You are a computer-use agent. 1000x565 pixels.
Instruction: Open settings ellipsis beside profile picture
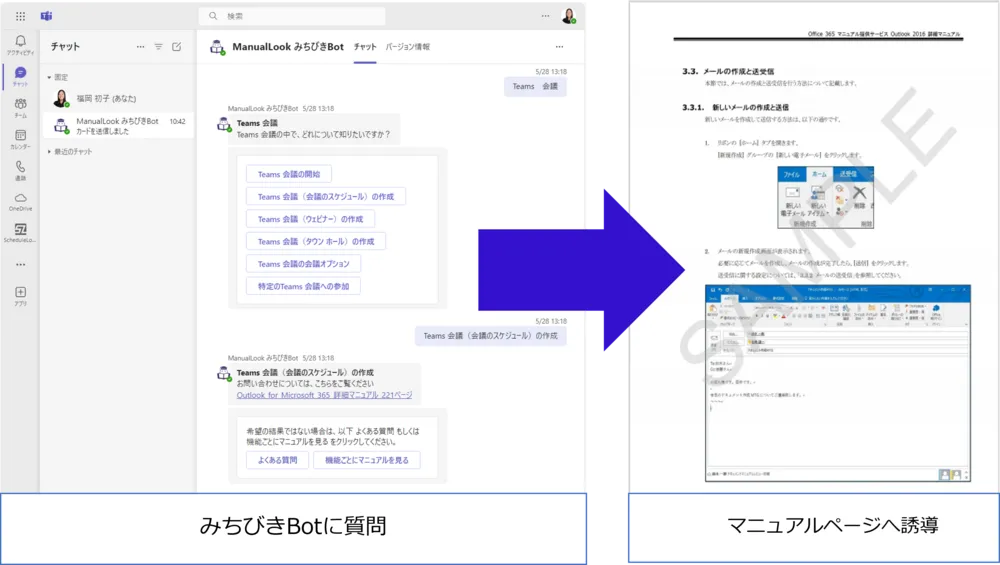point(545,16)
